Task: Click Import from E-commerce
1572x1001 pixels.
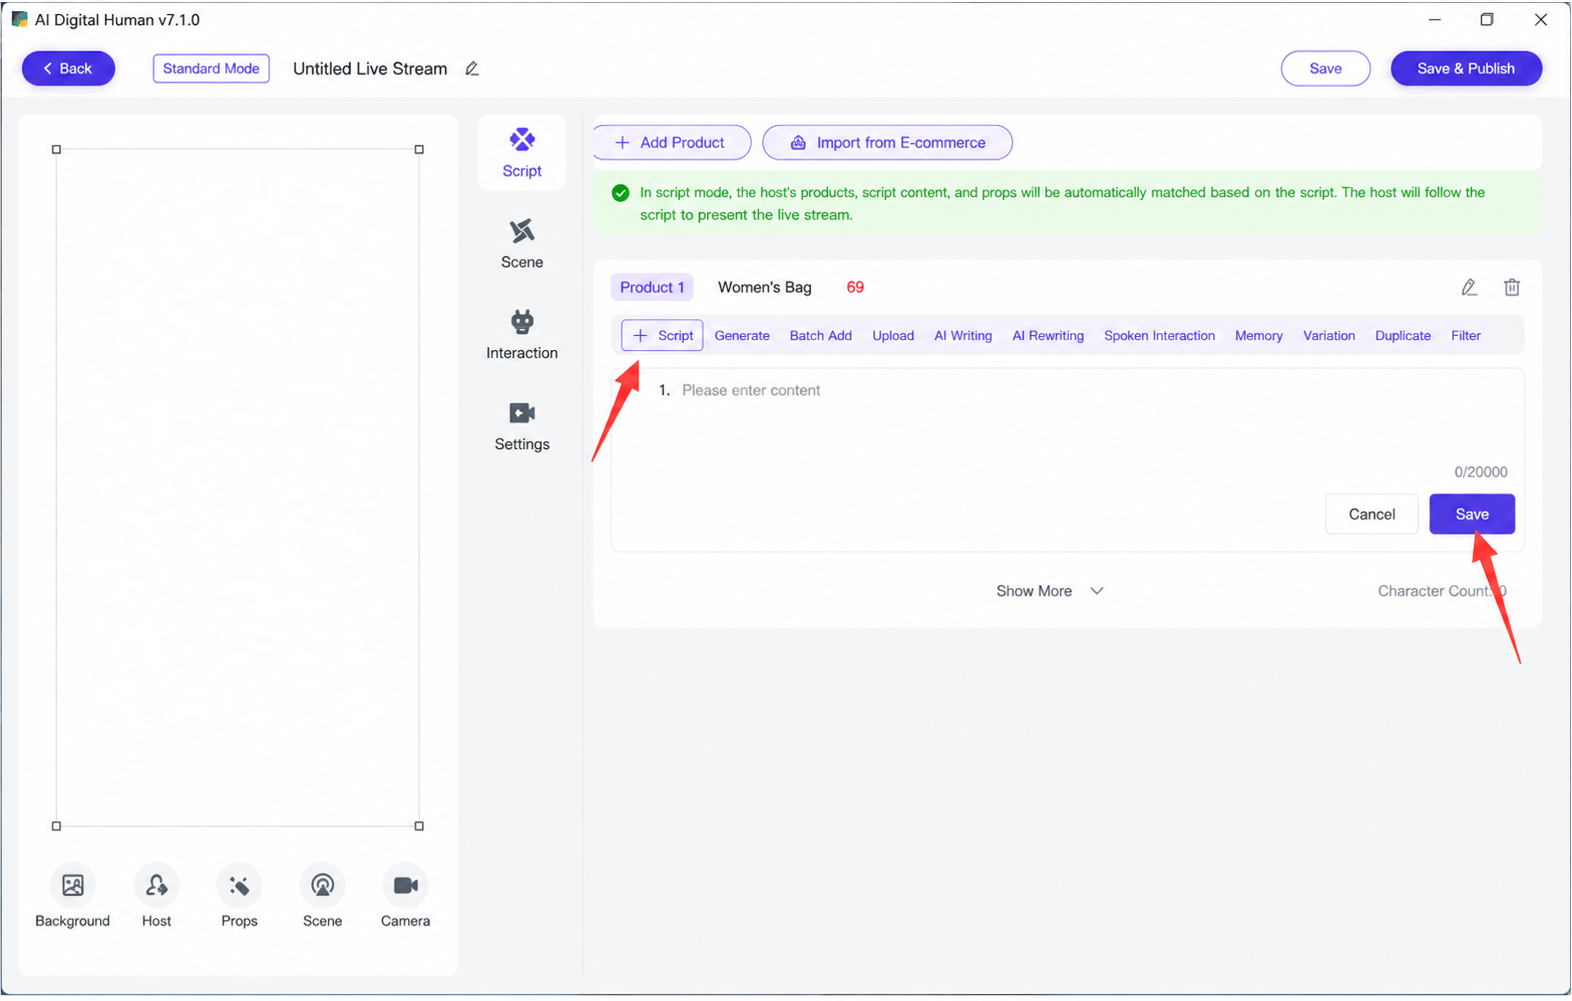Action: click(887, 143)
